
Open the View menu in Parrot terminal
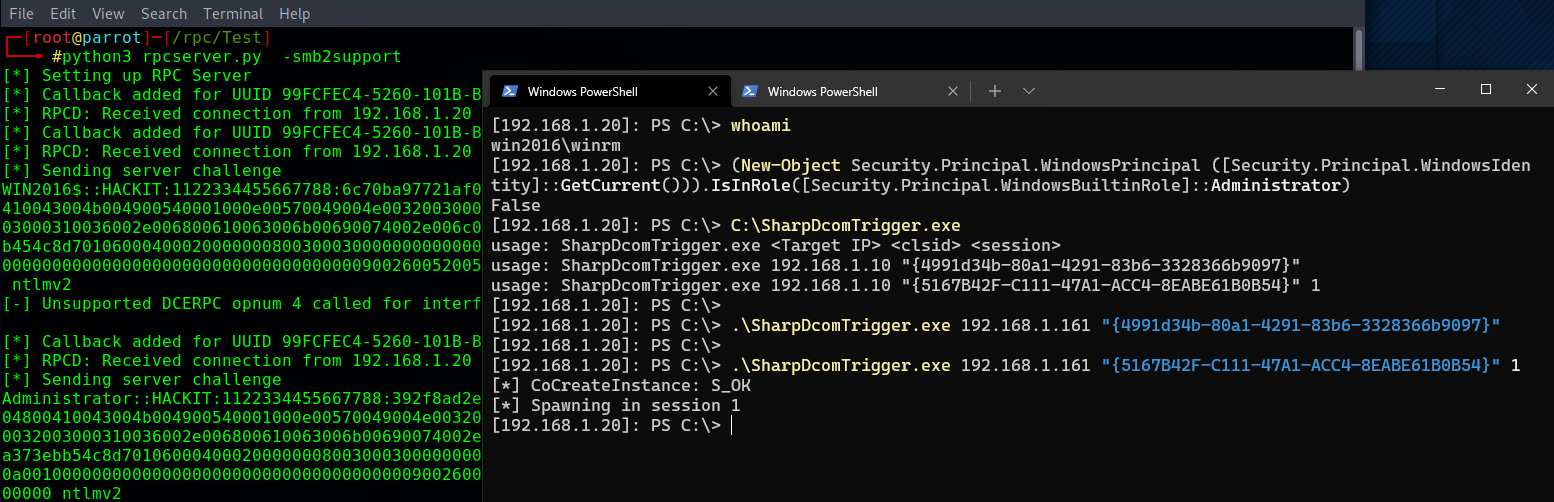[x=108, y=14]
